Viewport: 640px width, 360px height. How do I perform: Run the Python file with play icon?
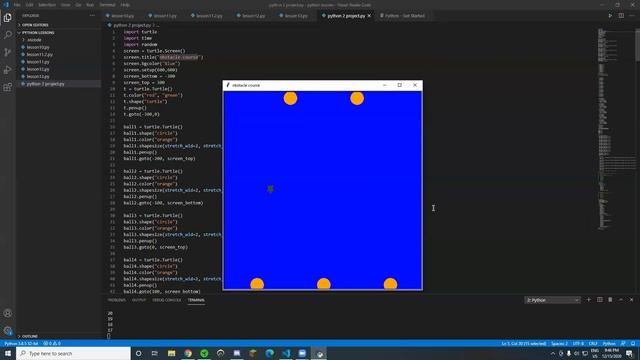(x=610, y=16)
